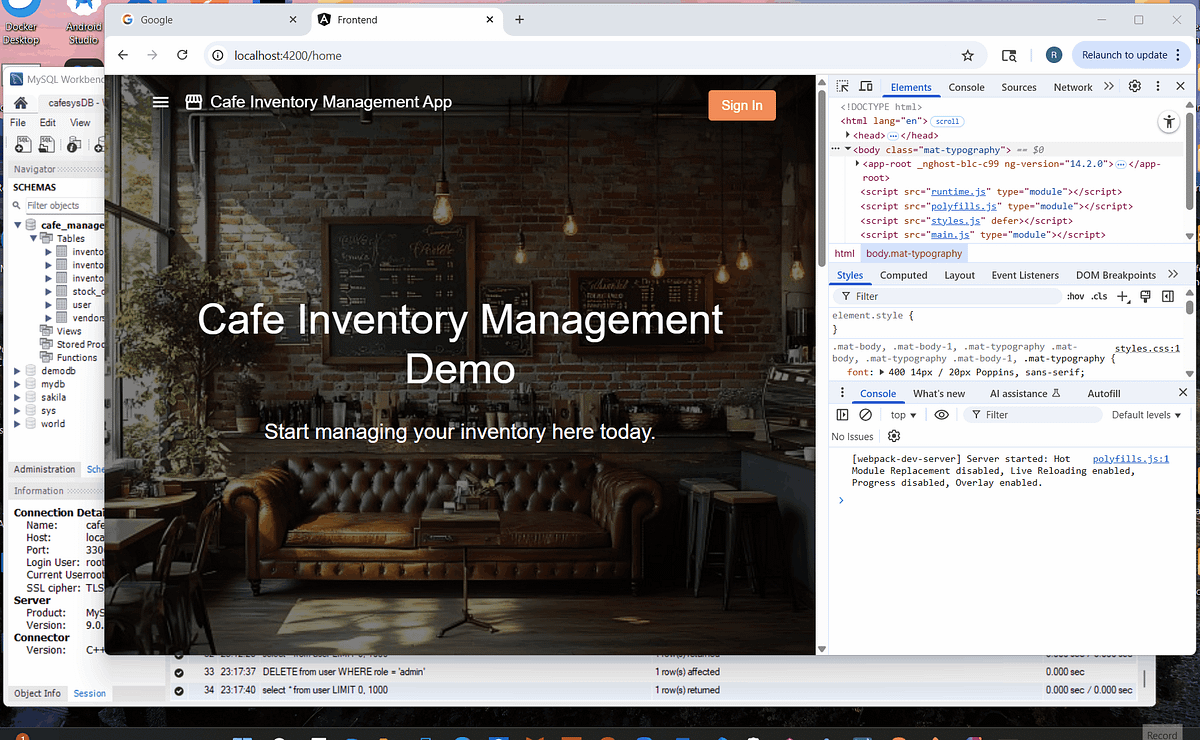This screenshot has width=1200, height=740.
Task: Open a new SQL tab in MySQL Workbench
Action: (22, 144)
